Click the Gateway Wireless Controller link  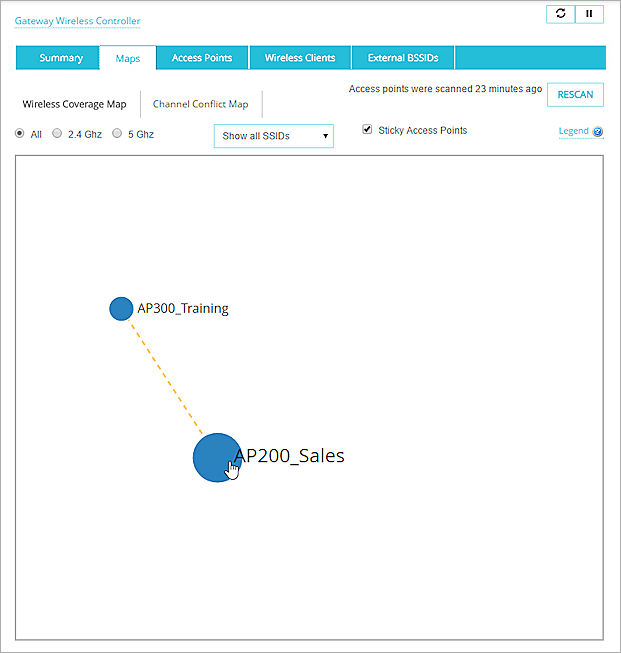pos(77,21)
